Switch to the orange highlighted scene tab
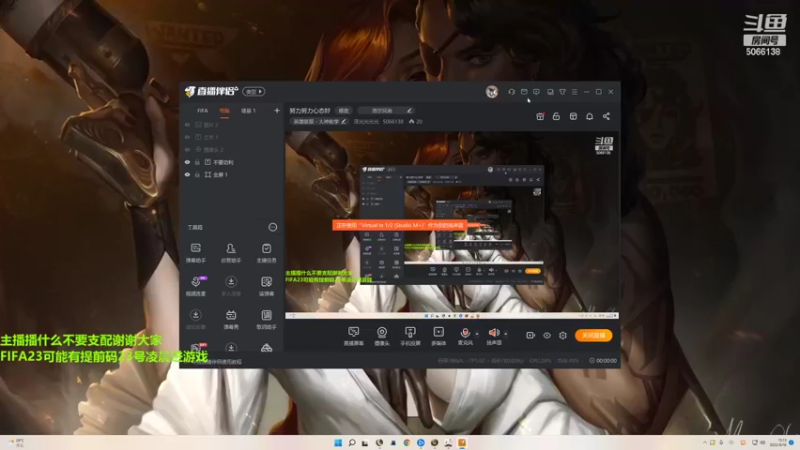Viewport: 800px width, 450px height. (224, 111)
